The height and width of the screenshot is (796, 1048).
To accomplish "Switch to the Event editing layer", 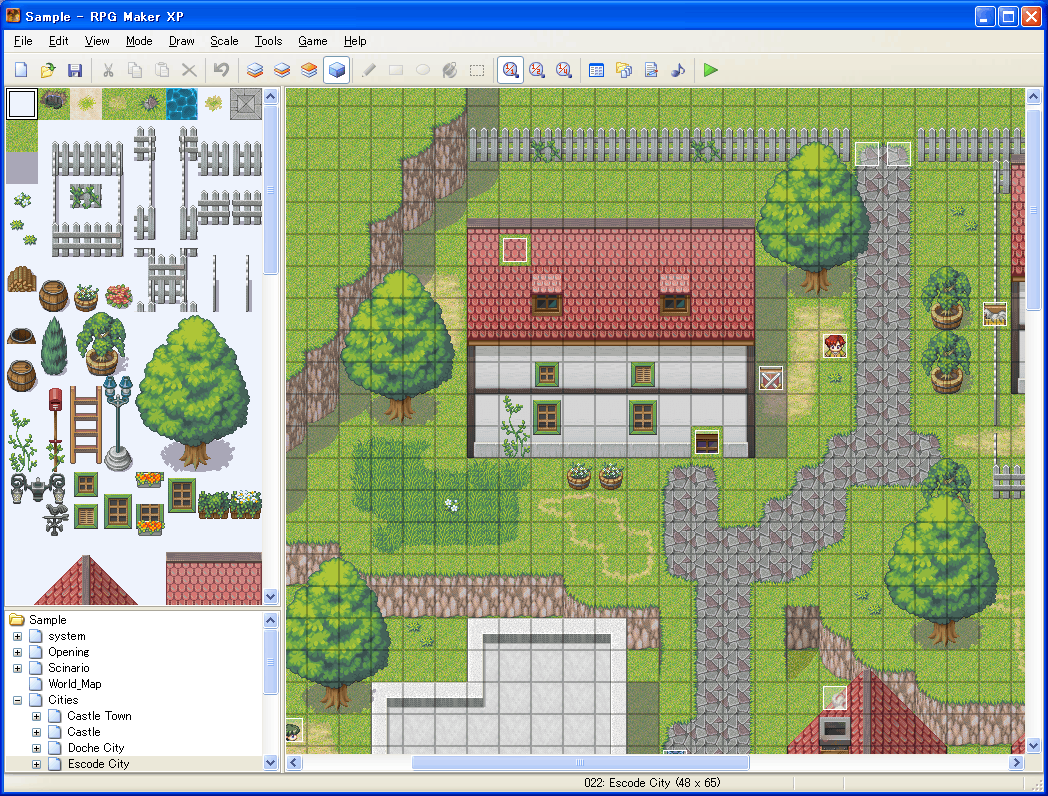I will coord(336,70).
